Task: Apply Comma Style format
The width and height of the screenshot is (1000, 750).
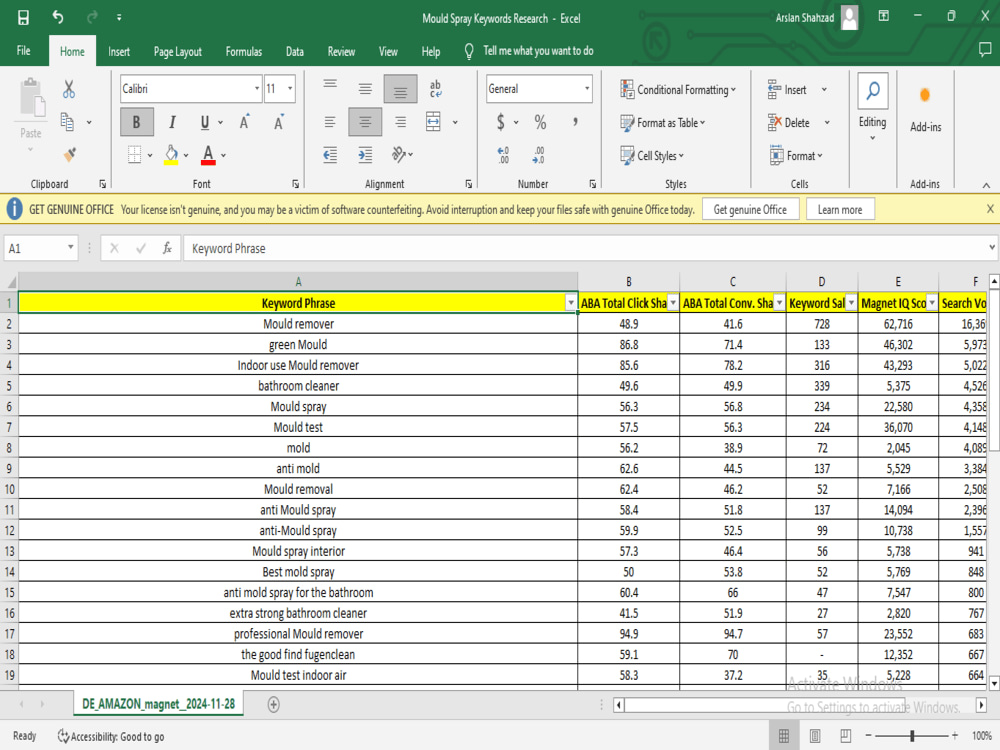Action: tap(575, 122)
